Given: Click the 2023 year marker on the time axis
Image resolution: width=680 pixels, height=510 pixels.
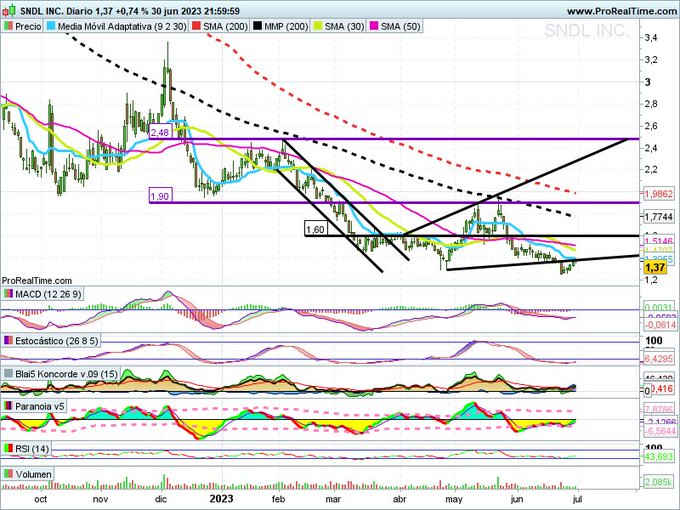Looking at the screenshot, I should click(221, 499).
